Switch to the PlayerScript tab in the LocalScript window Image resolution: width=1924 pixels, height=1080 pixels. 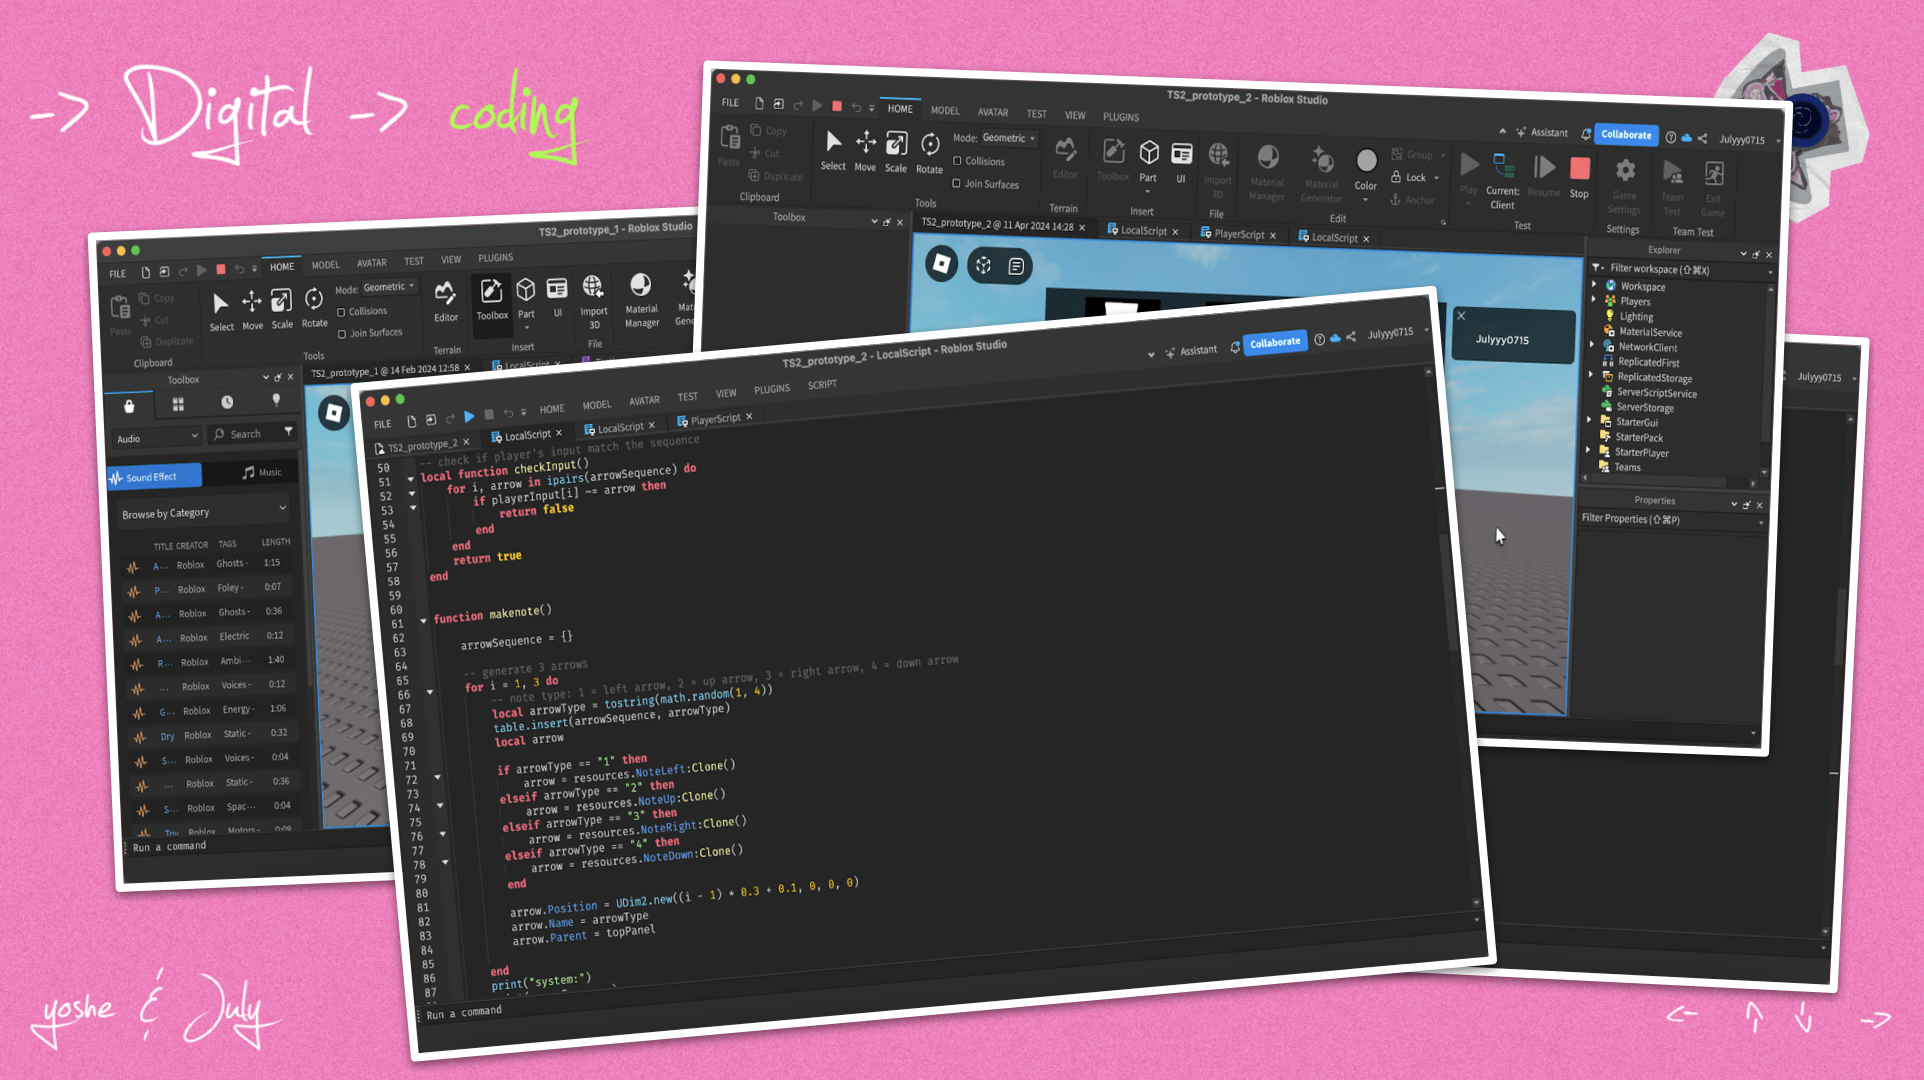tap(714, 419)
